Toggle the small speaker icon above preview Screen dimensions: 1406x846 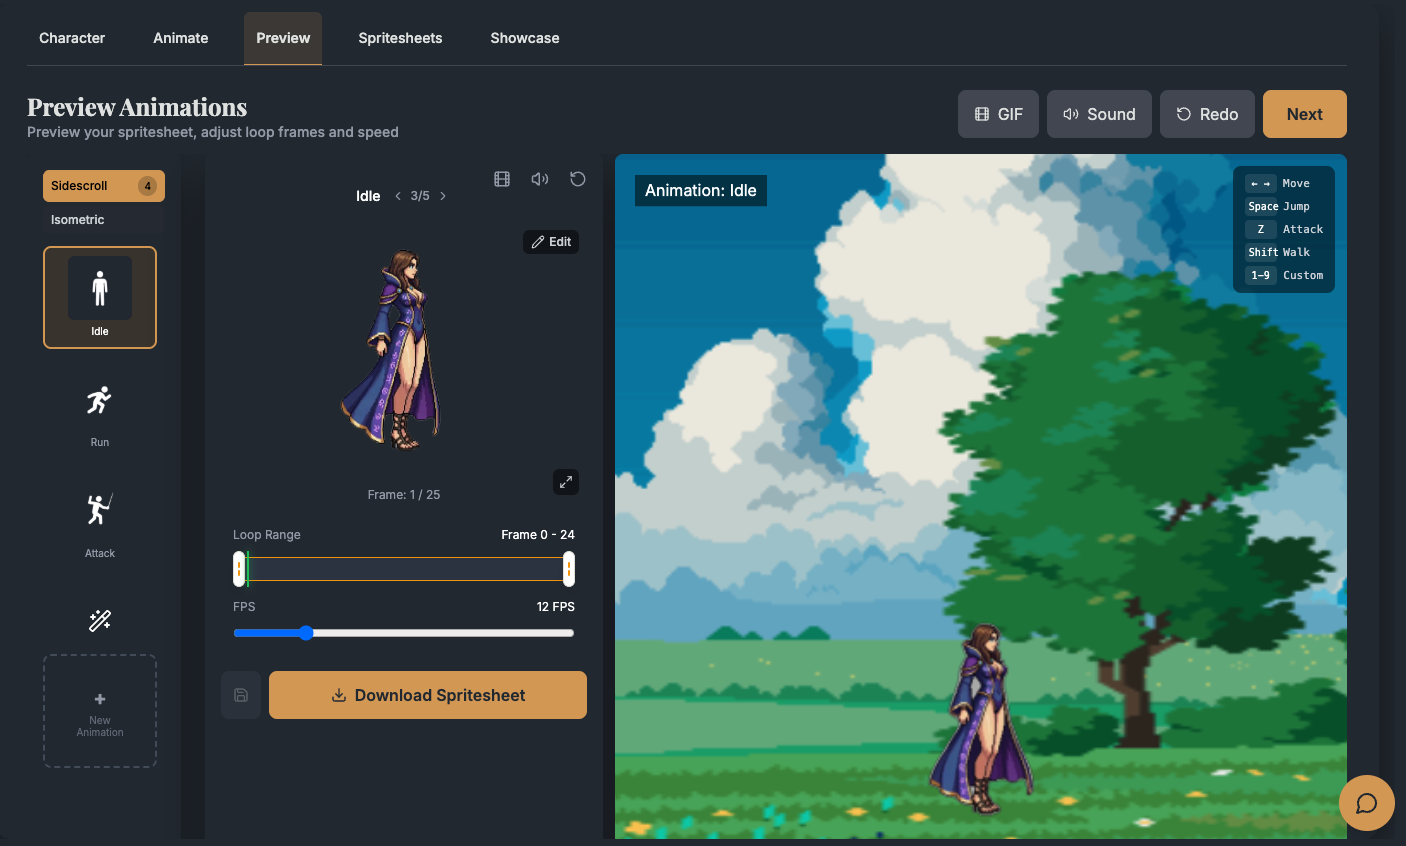click(540, 179)
